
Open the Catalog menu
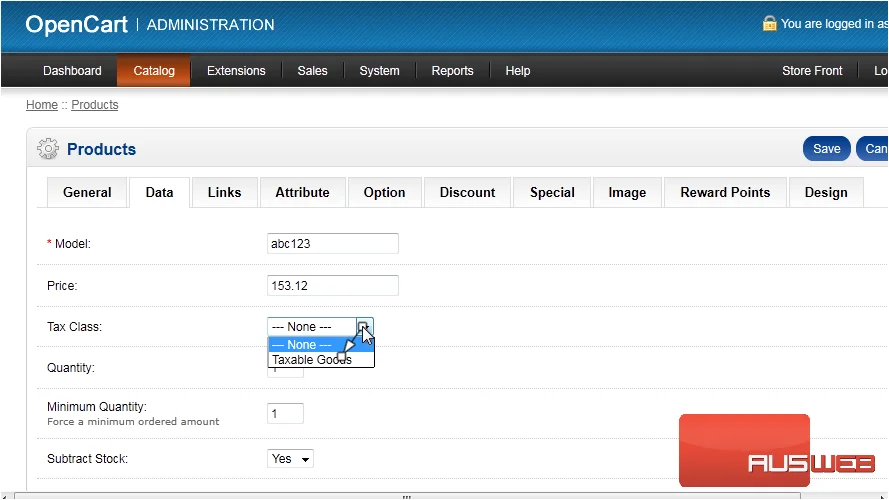pyautogui.click(x=154, y=71)
